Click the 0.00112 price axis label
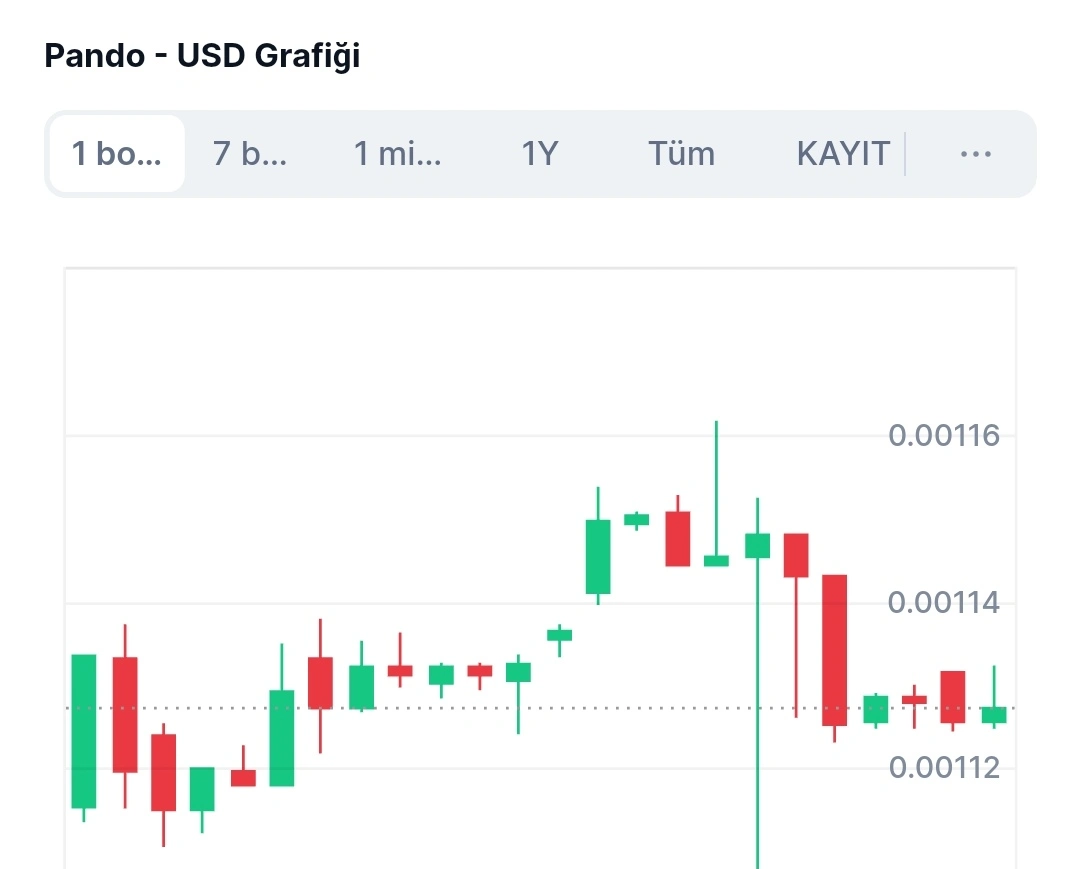 tap(944, 768)
